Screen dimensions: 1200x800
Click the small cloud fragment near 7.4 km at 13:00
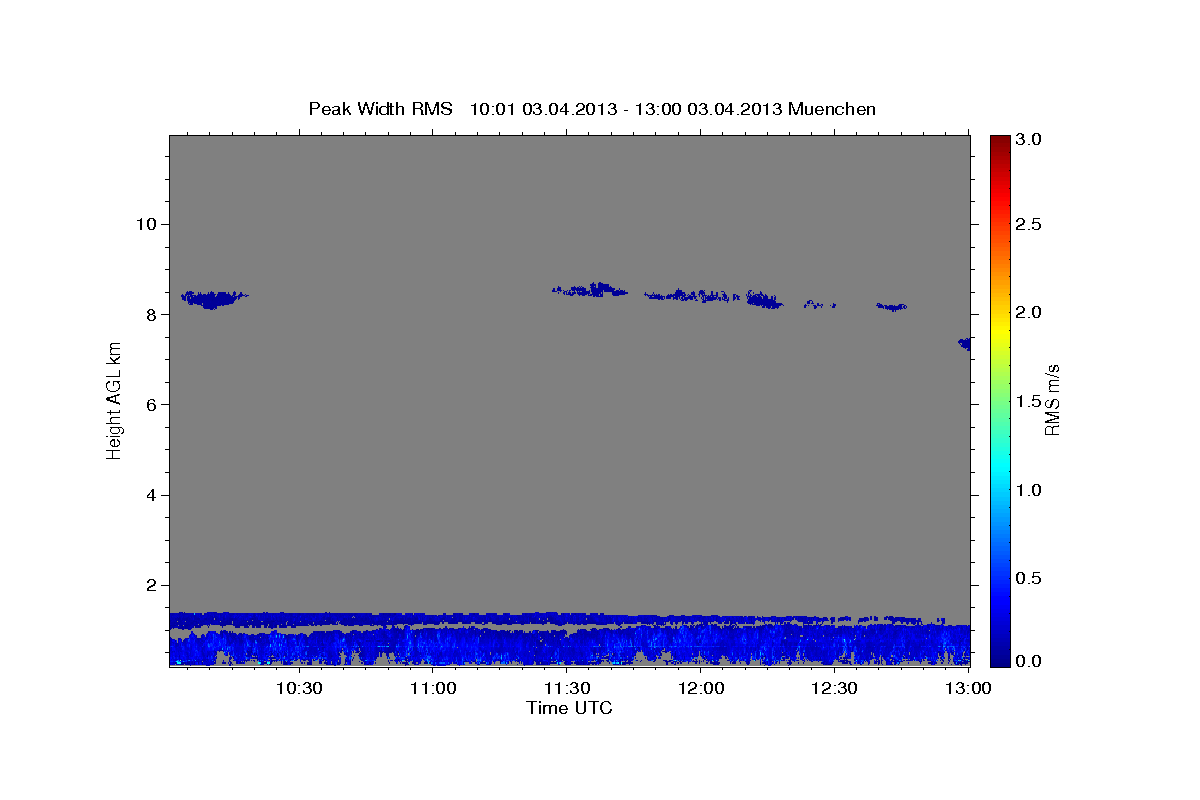[x=964, y=343]
